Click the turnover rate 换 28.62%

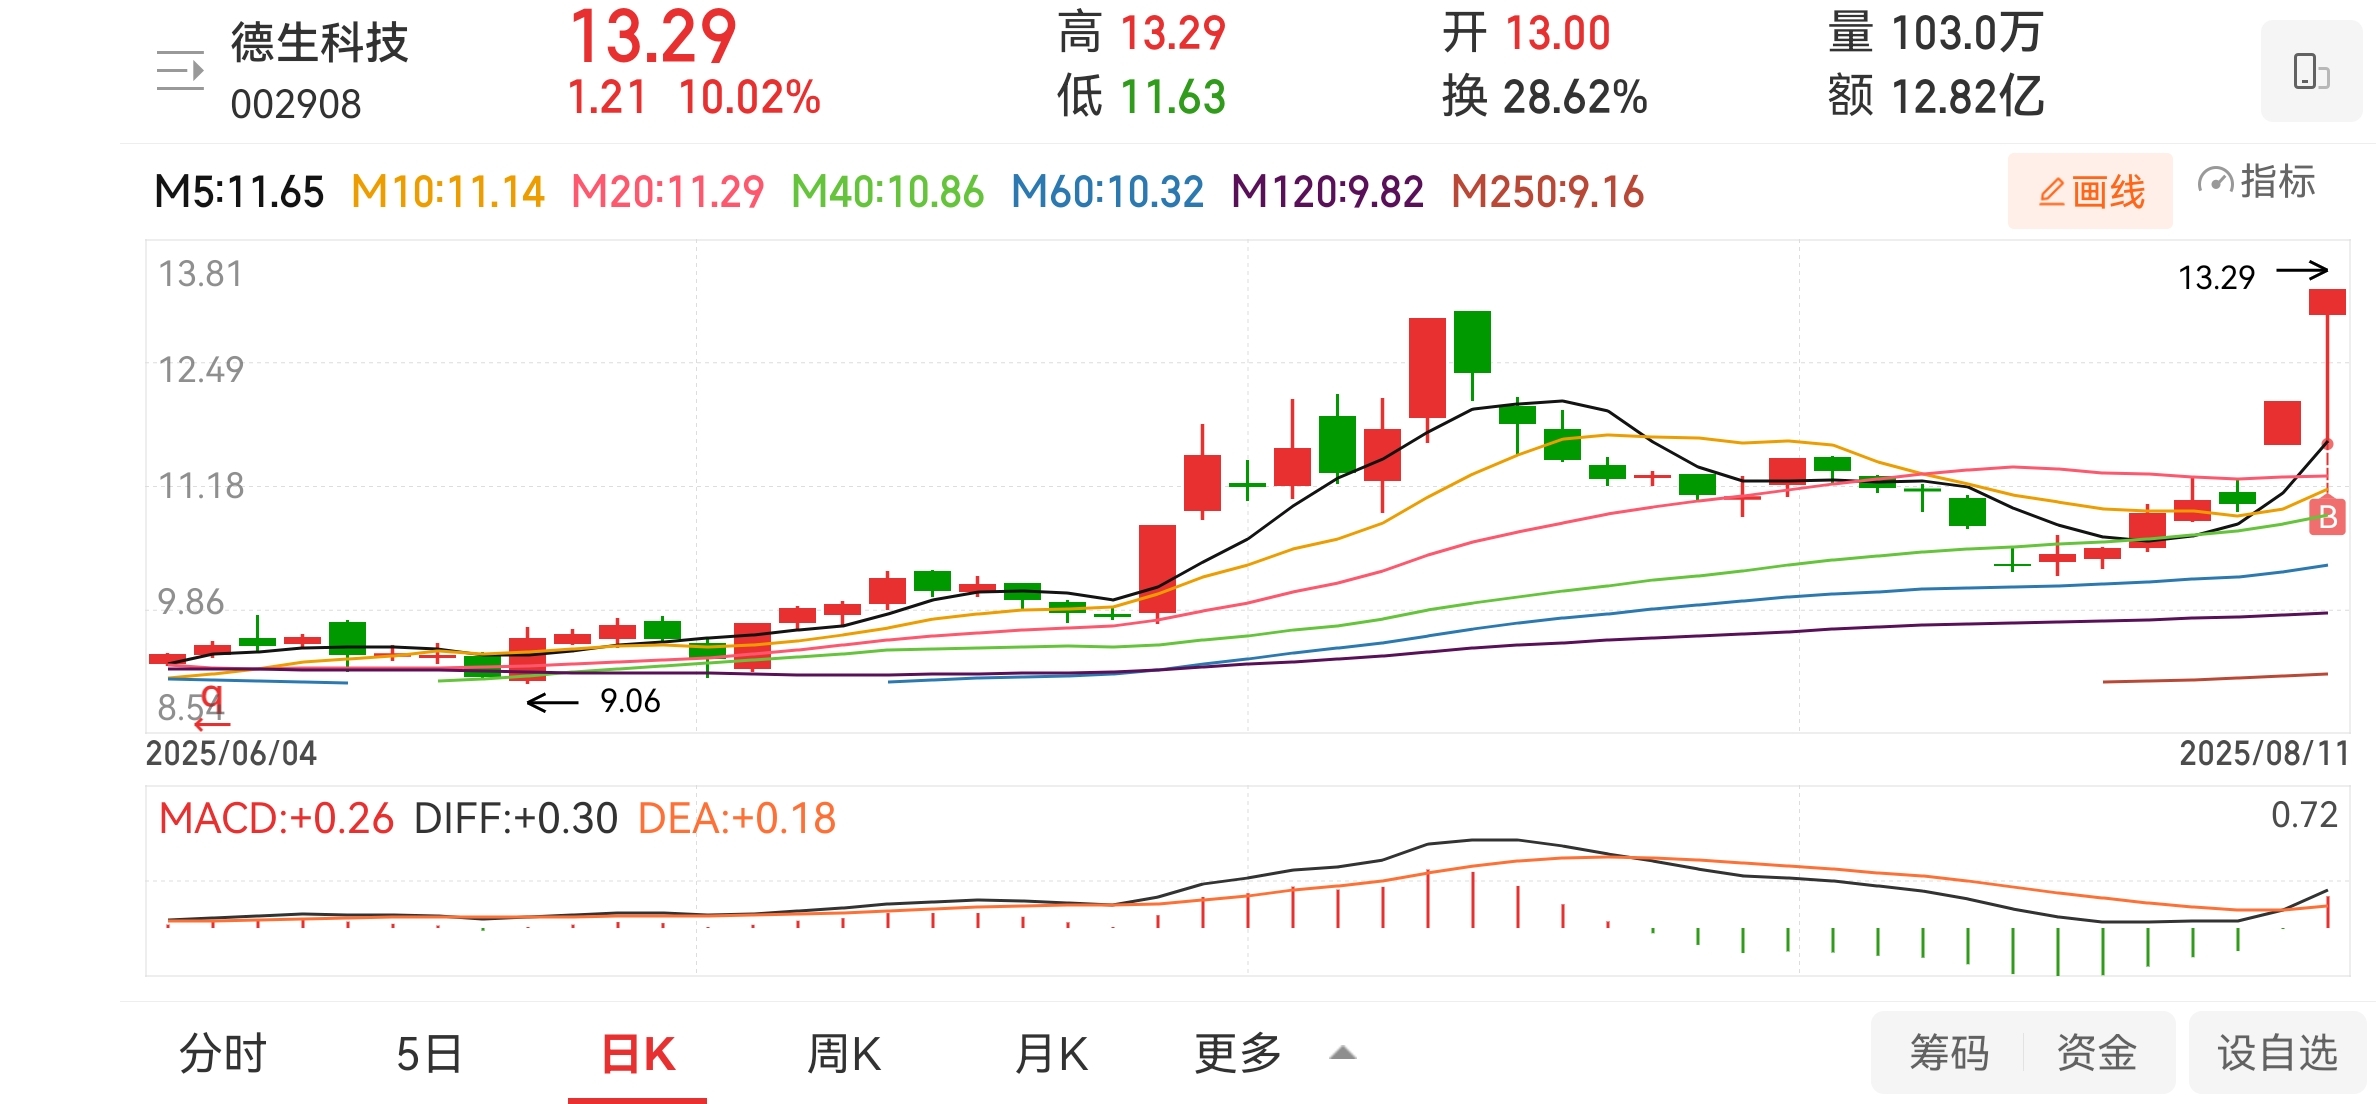[x=1544, y=97]
